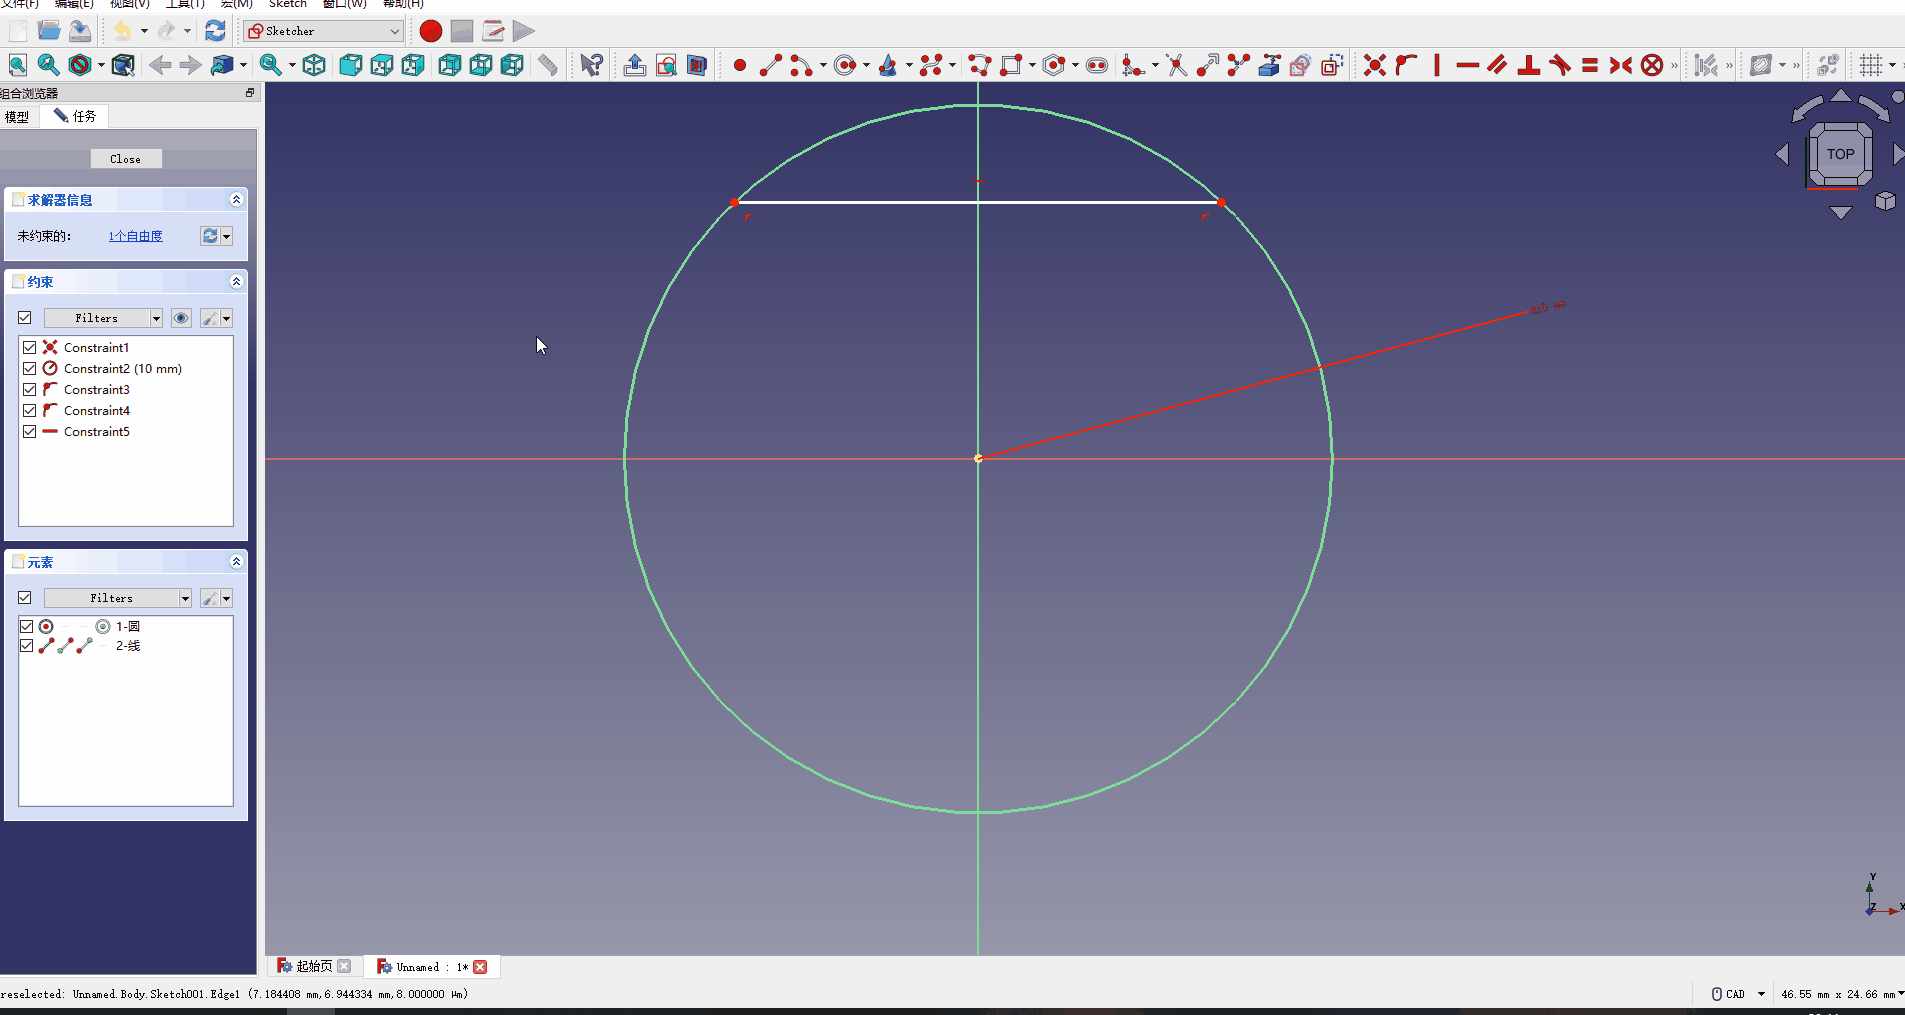Select the create arc tool
Viewport: 1905px width, 1015px height.
click(x=801, y=66)
